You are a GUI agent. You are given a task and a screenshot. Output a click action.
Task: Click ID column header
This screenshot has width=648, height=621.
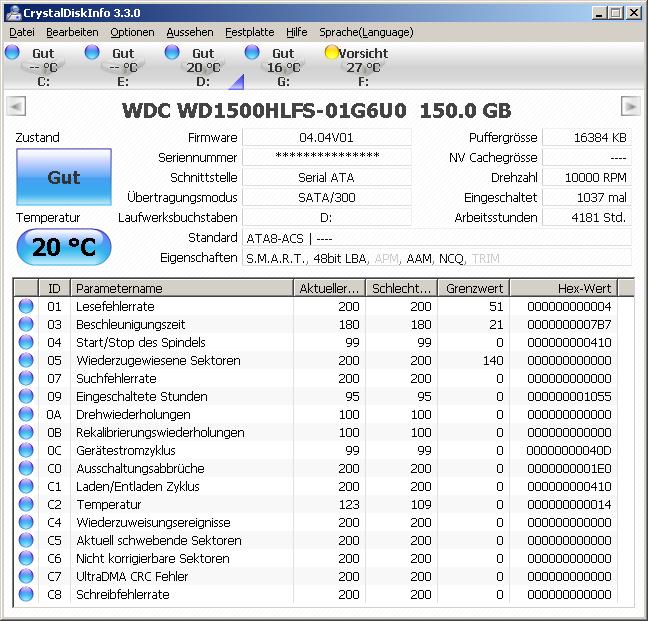[54, 288]
